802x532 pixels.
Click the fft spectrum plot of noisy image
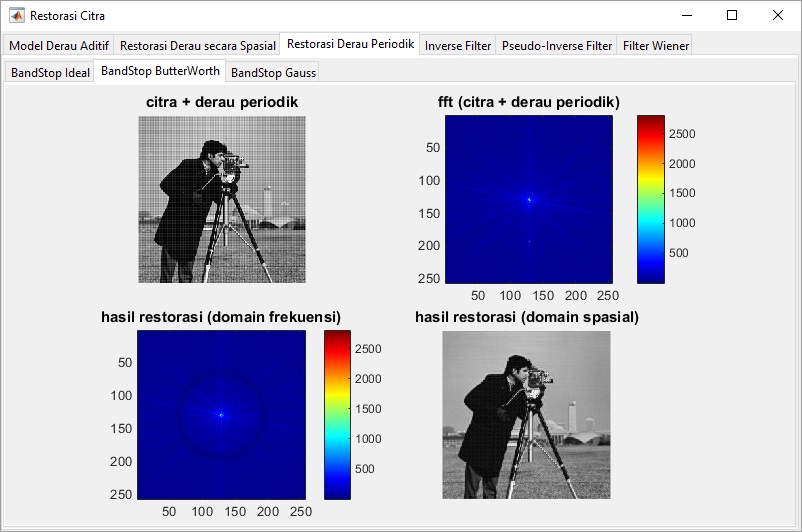click(x=528, y=199)
